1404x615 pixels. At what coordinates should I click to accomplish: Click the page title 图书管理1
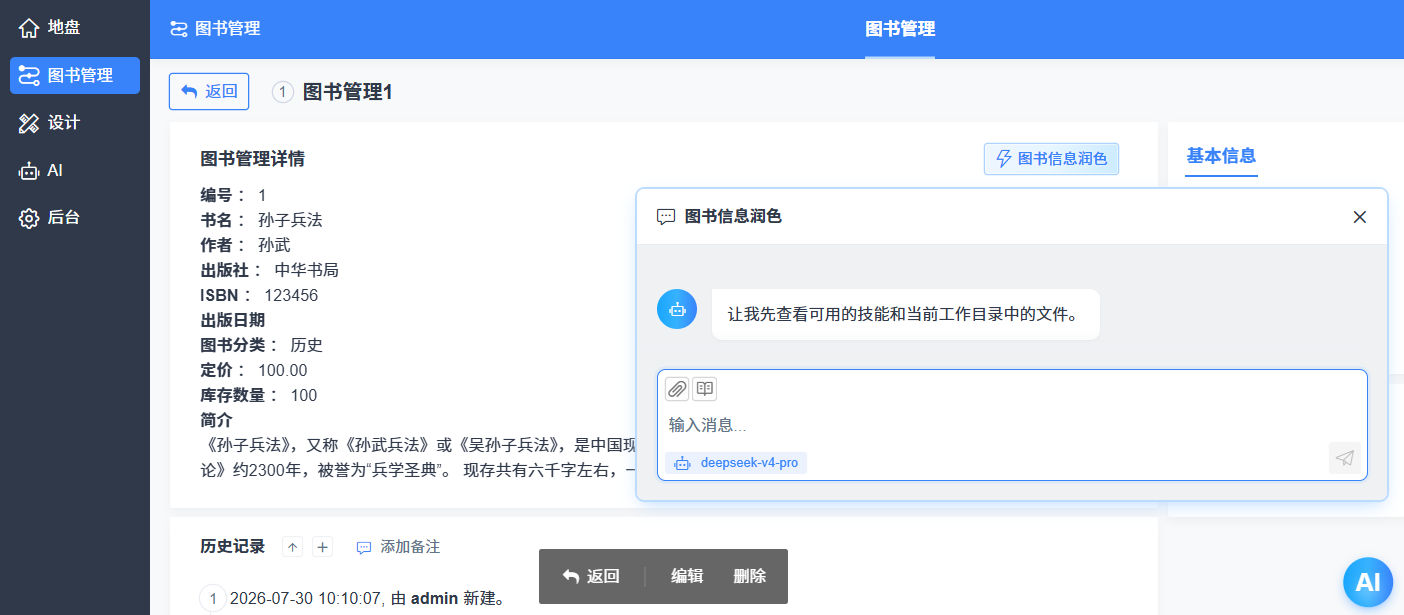point(348,92)
